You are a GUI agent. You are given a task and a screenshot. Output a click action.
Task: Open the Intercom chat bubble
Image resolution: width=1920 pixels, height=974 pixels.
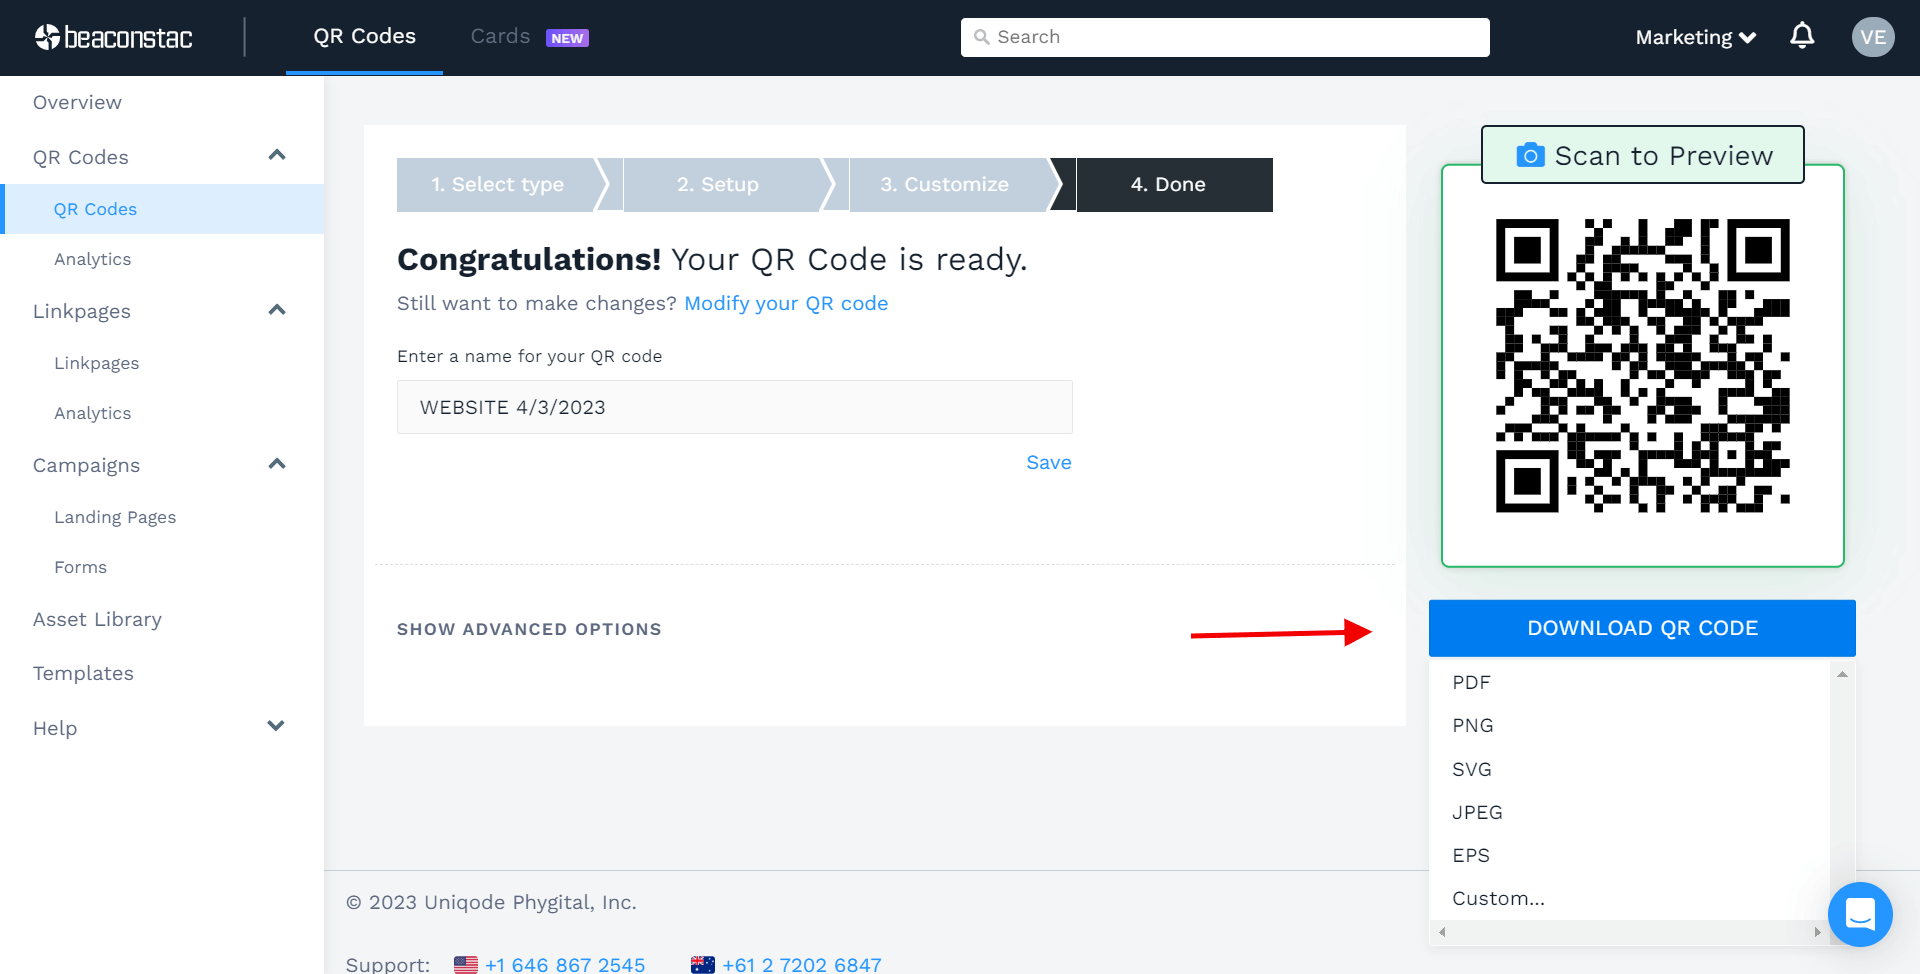1860,914
